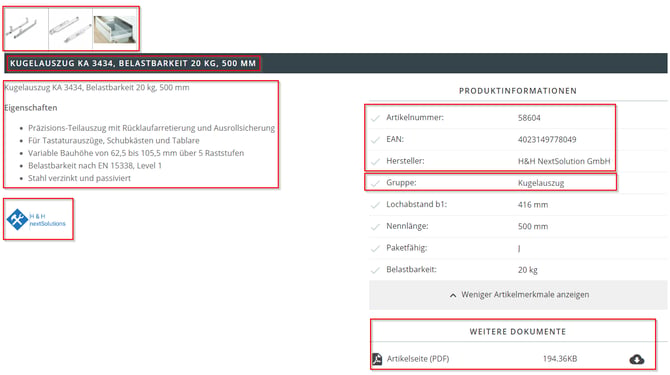This screenshot has height=375, width=670.
Task: Select the second disassembled rails thumbnail
Action: 71,28
